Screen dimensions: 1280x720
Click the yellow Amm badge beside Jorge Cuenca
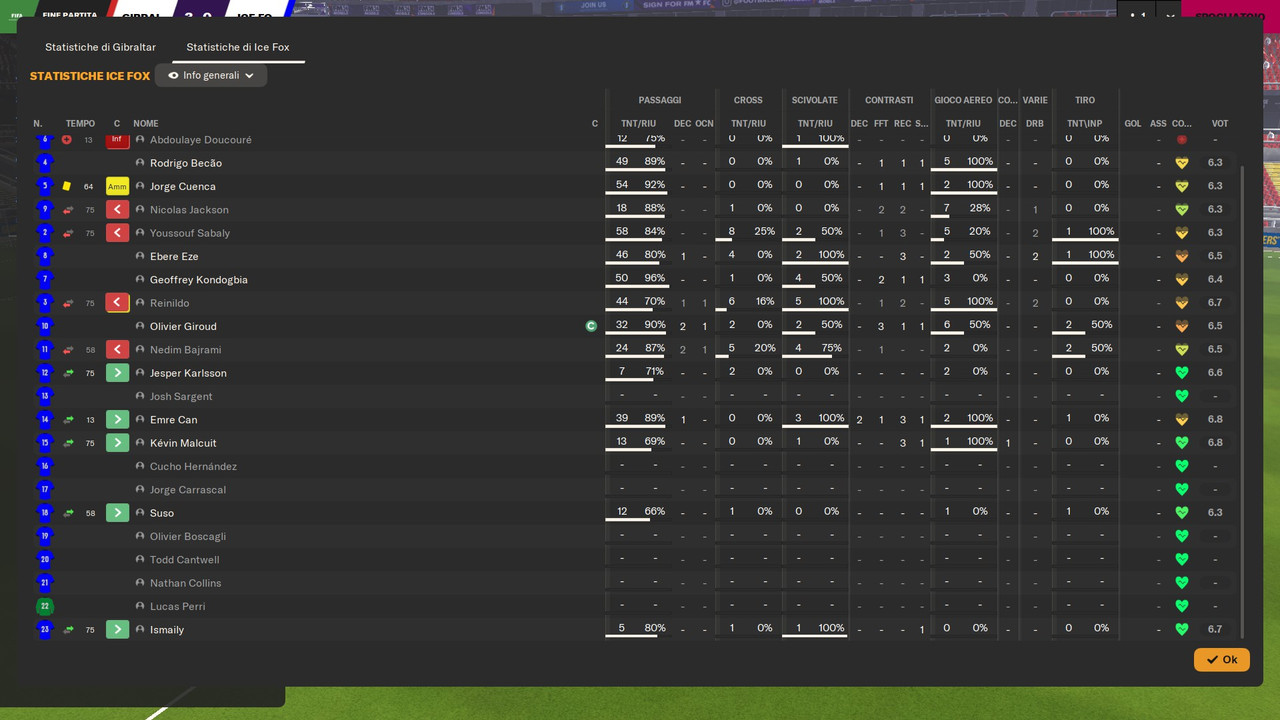(x=117, y=186)
